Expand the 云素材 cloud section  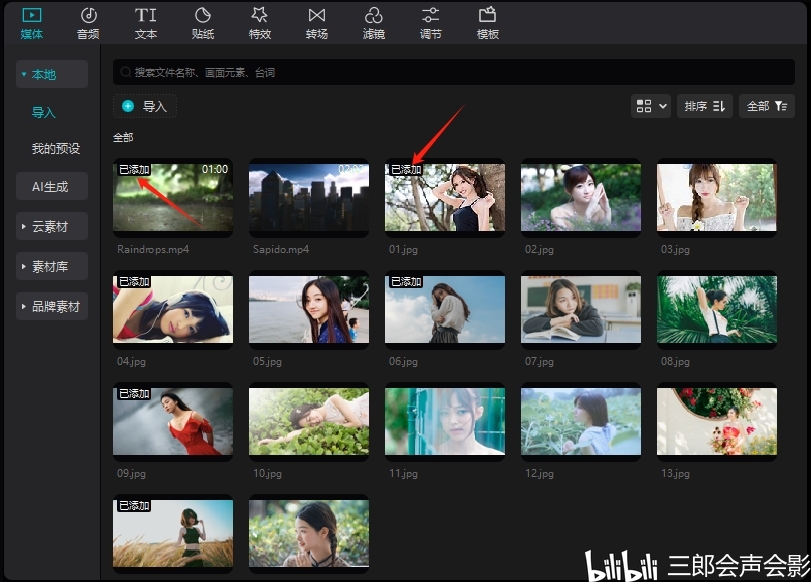coord(52,226)
